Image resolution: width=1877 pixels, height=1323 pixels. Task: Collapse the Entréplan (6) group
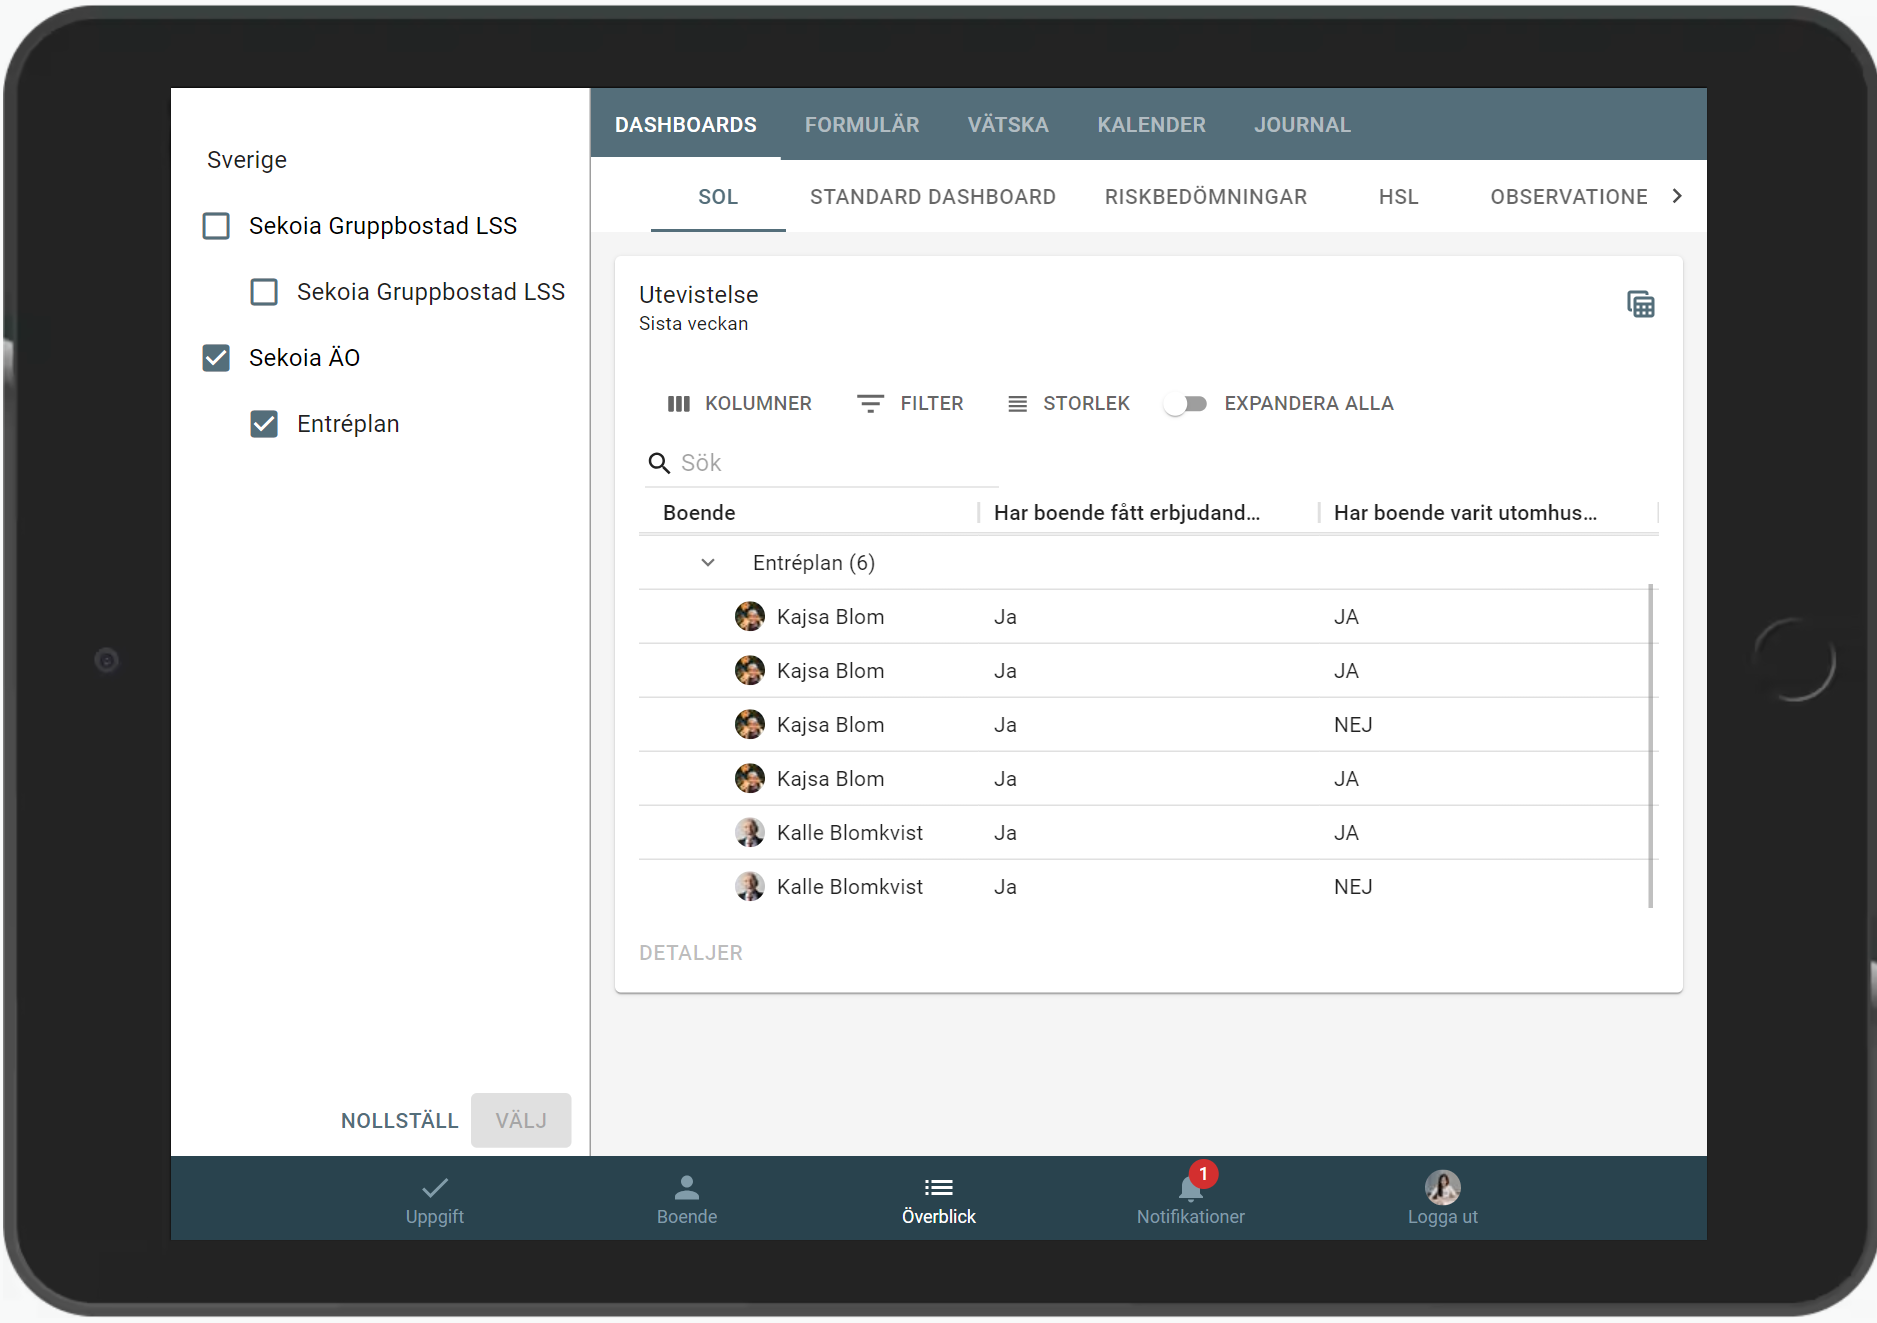(708, 563)
